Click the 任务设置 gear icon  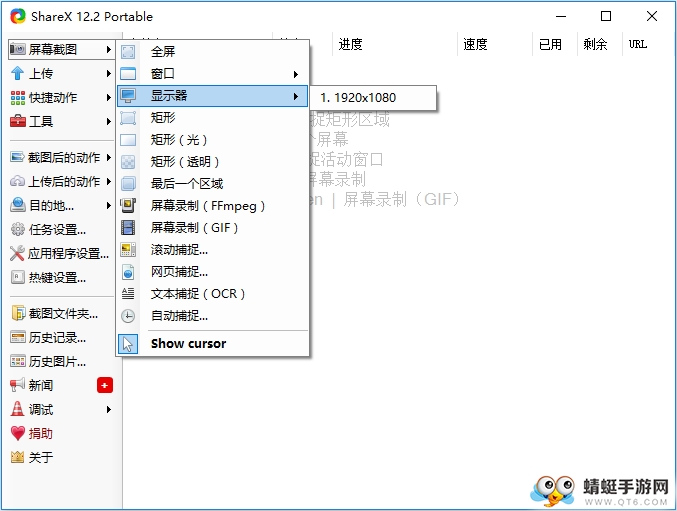point(18,229)
